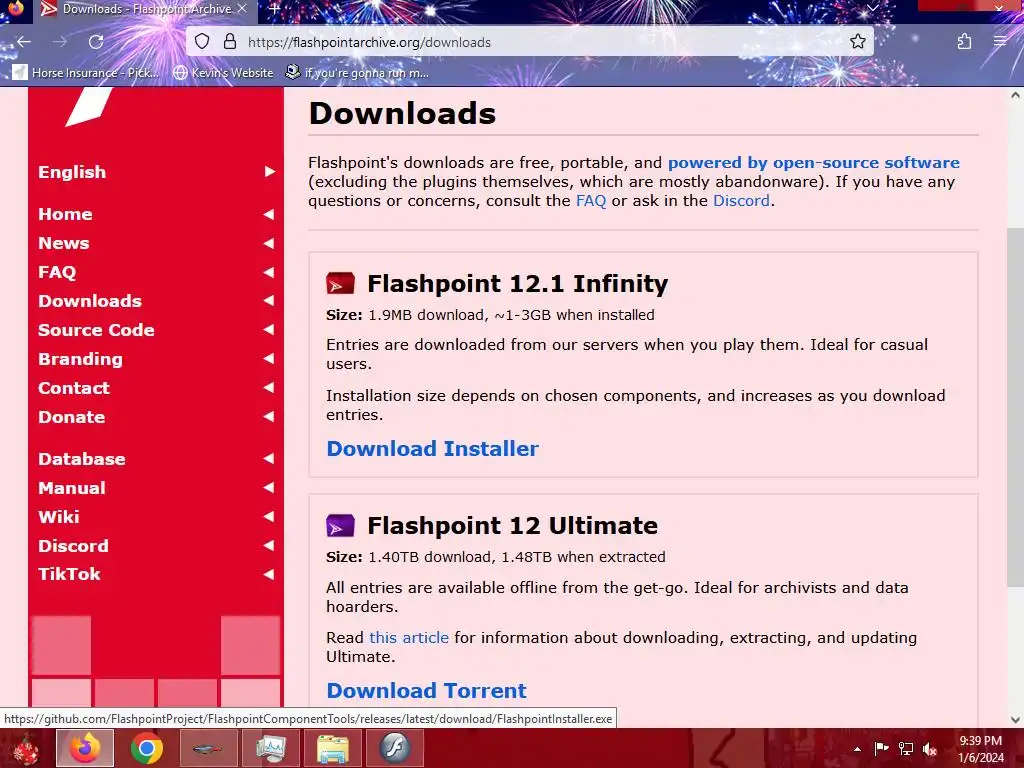Viewport: 1024px width, 768px height.
Task: Open the system monitor taskbar icon
Action: tap(271, 748)
